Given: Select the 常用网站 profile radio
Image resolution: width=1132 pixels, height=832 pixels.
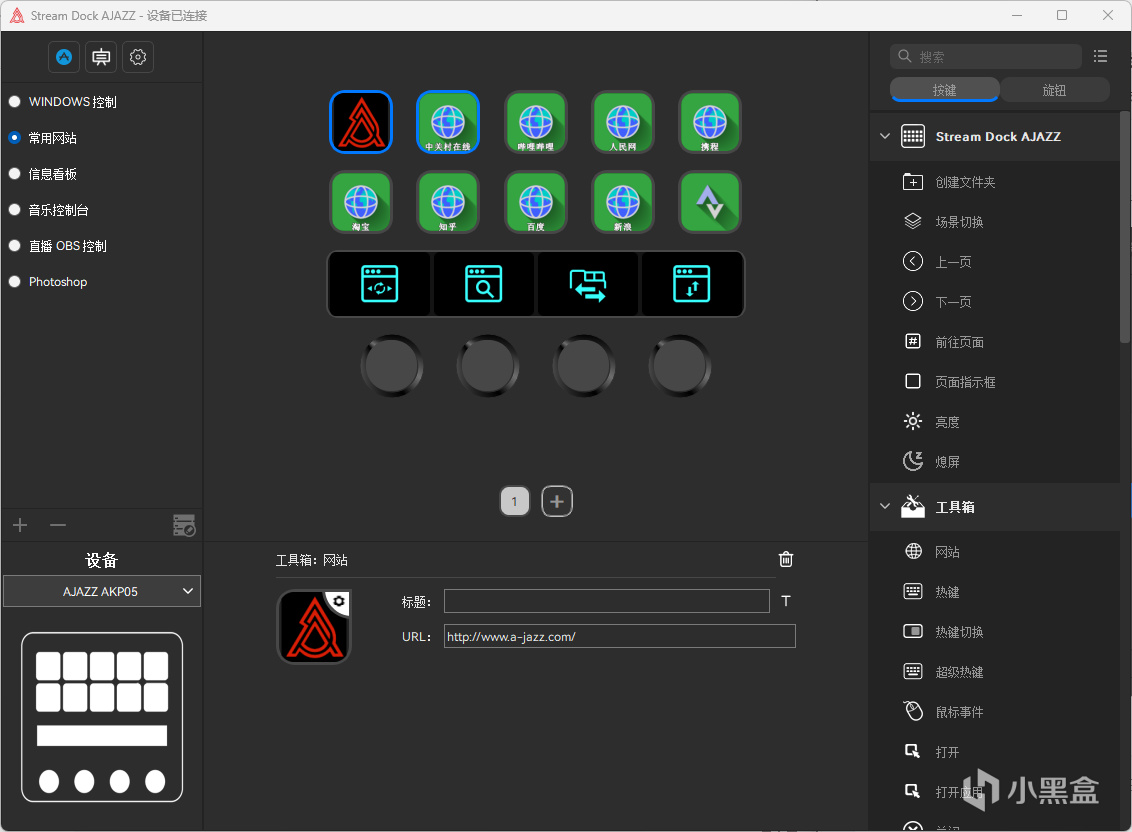Looking at the screenshot, I should 14,137.
